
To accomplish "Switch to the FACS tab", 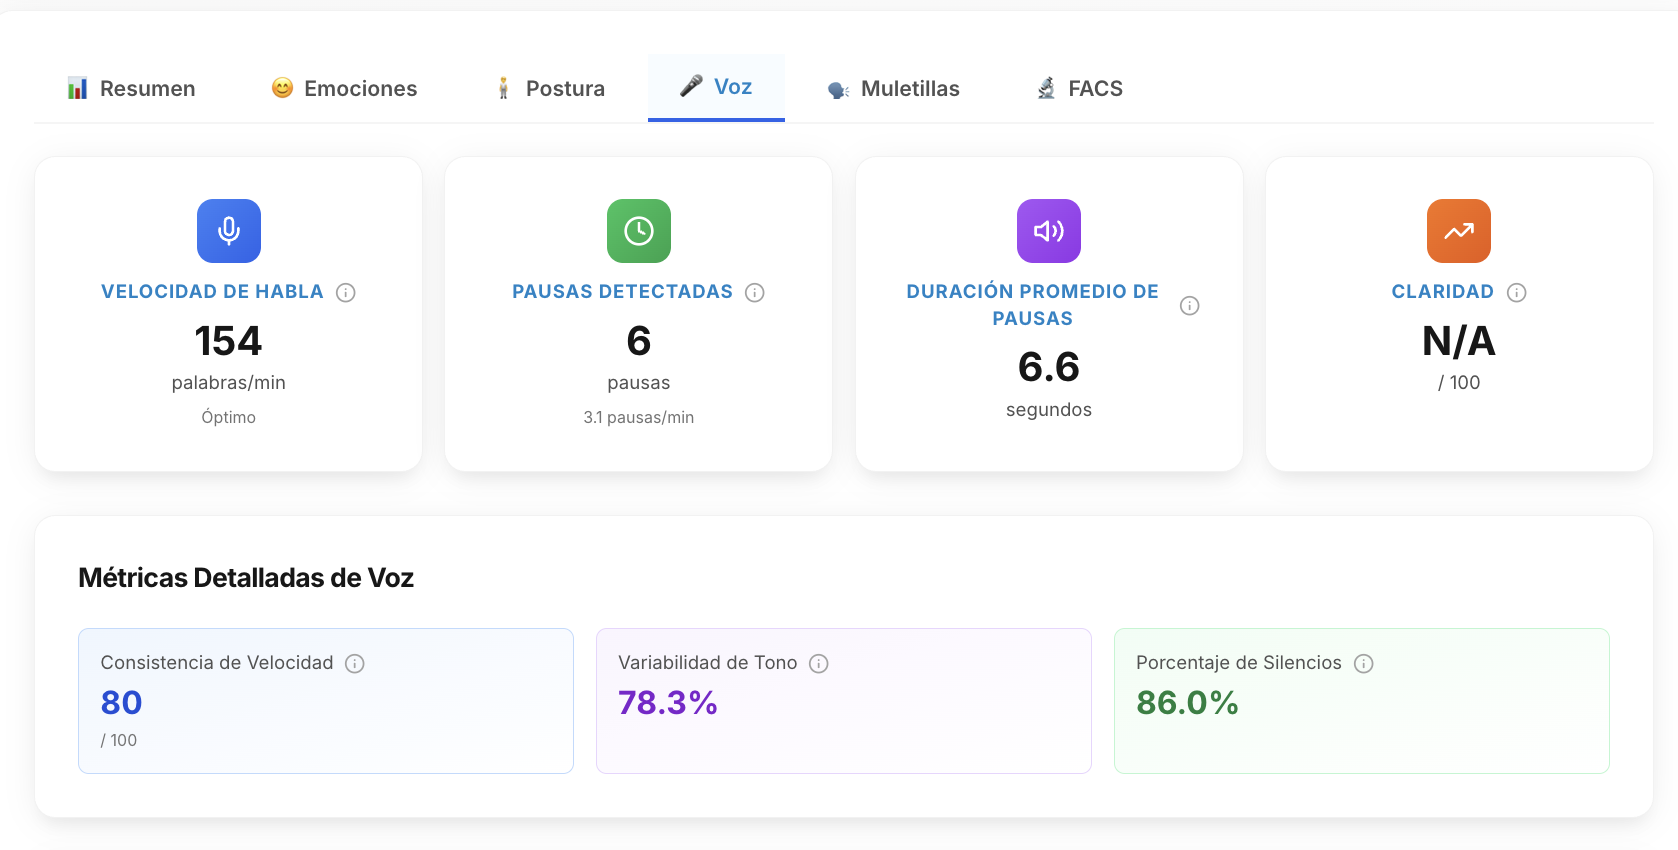I will [x=1079, y=88].
